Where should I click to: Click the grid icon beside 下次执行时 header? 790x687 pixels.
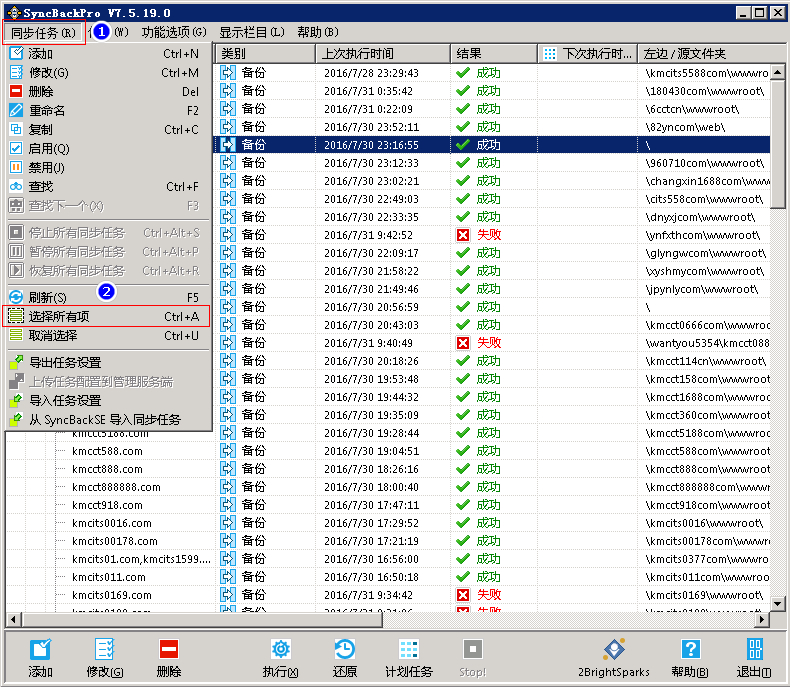click(550, 53)
